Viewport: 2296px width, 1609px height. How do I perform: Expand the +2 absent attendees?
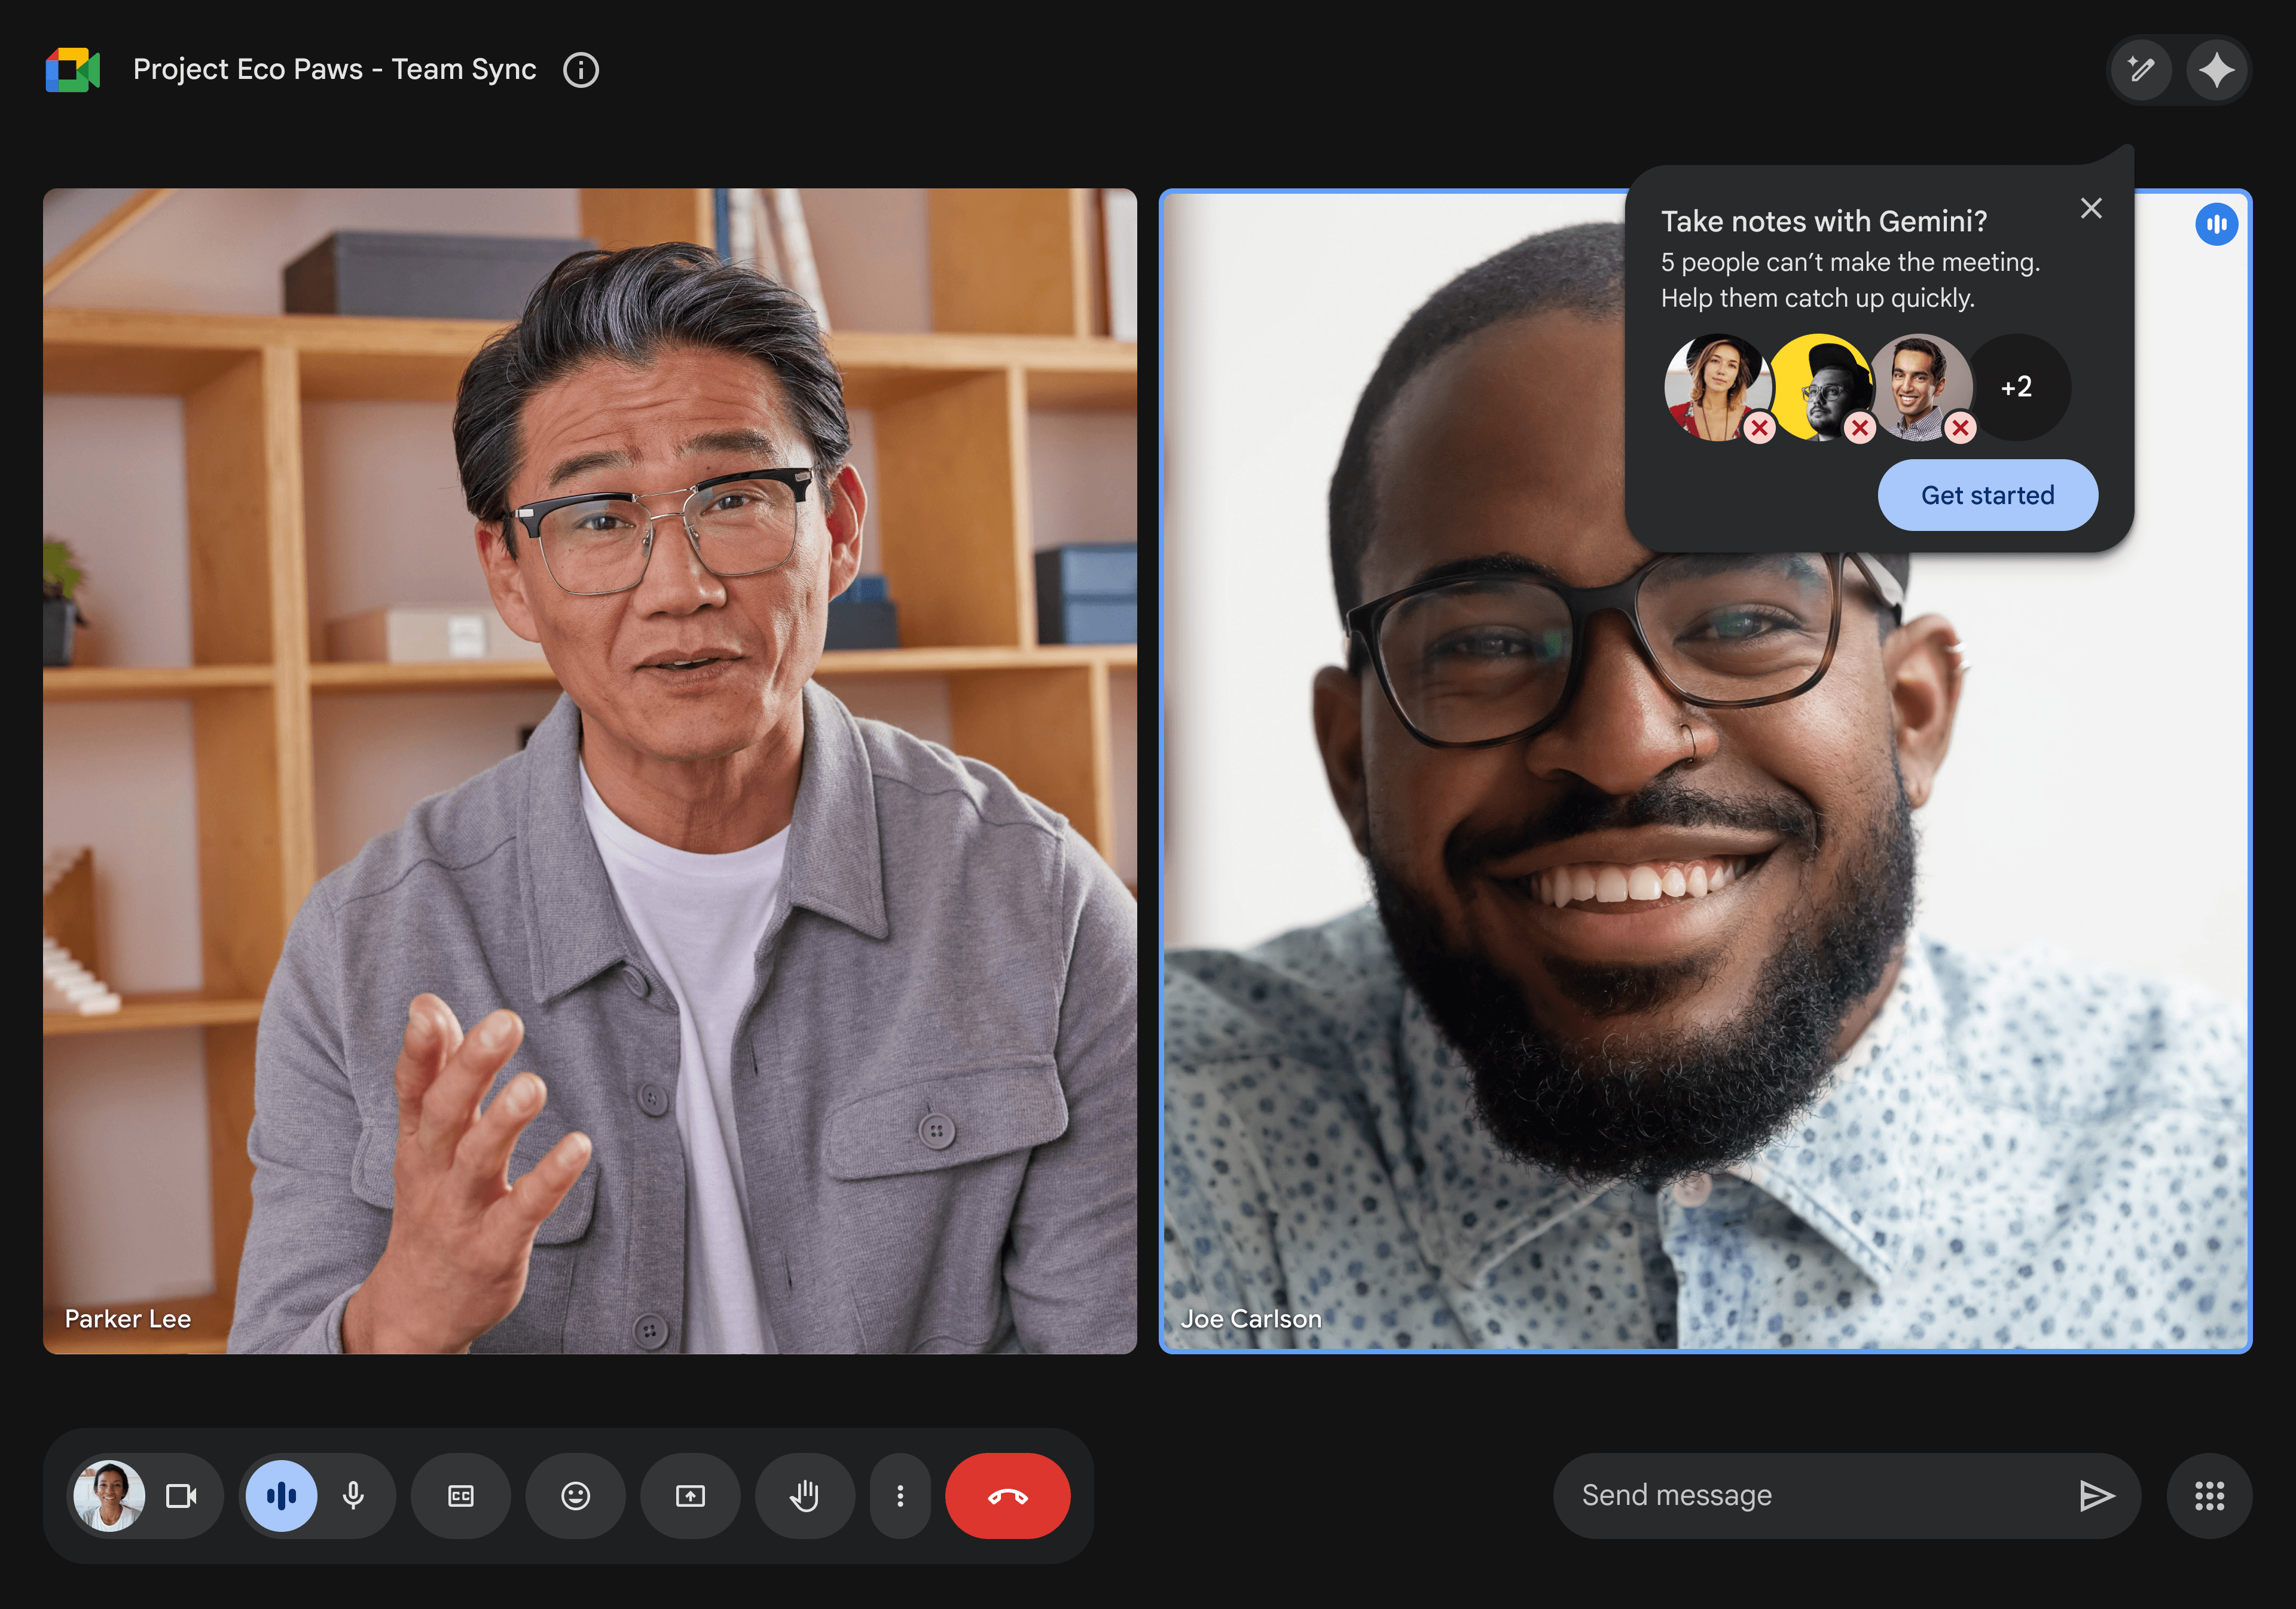(2016, 387)
